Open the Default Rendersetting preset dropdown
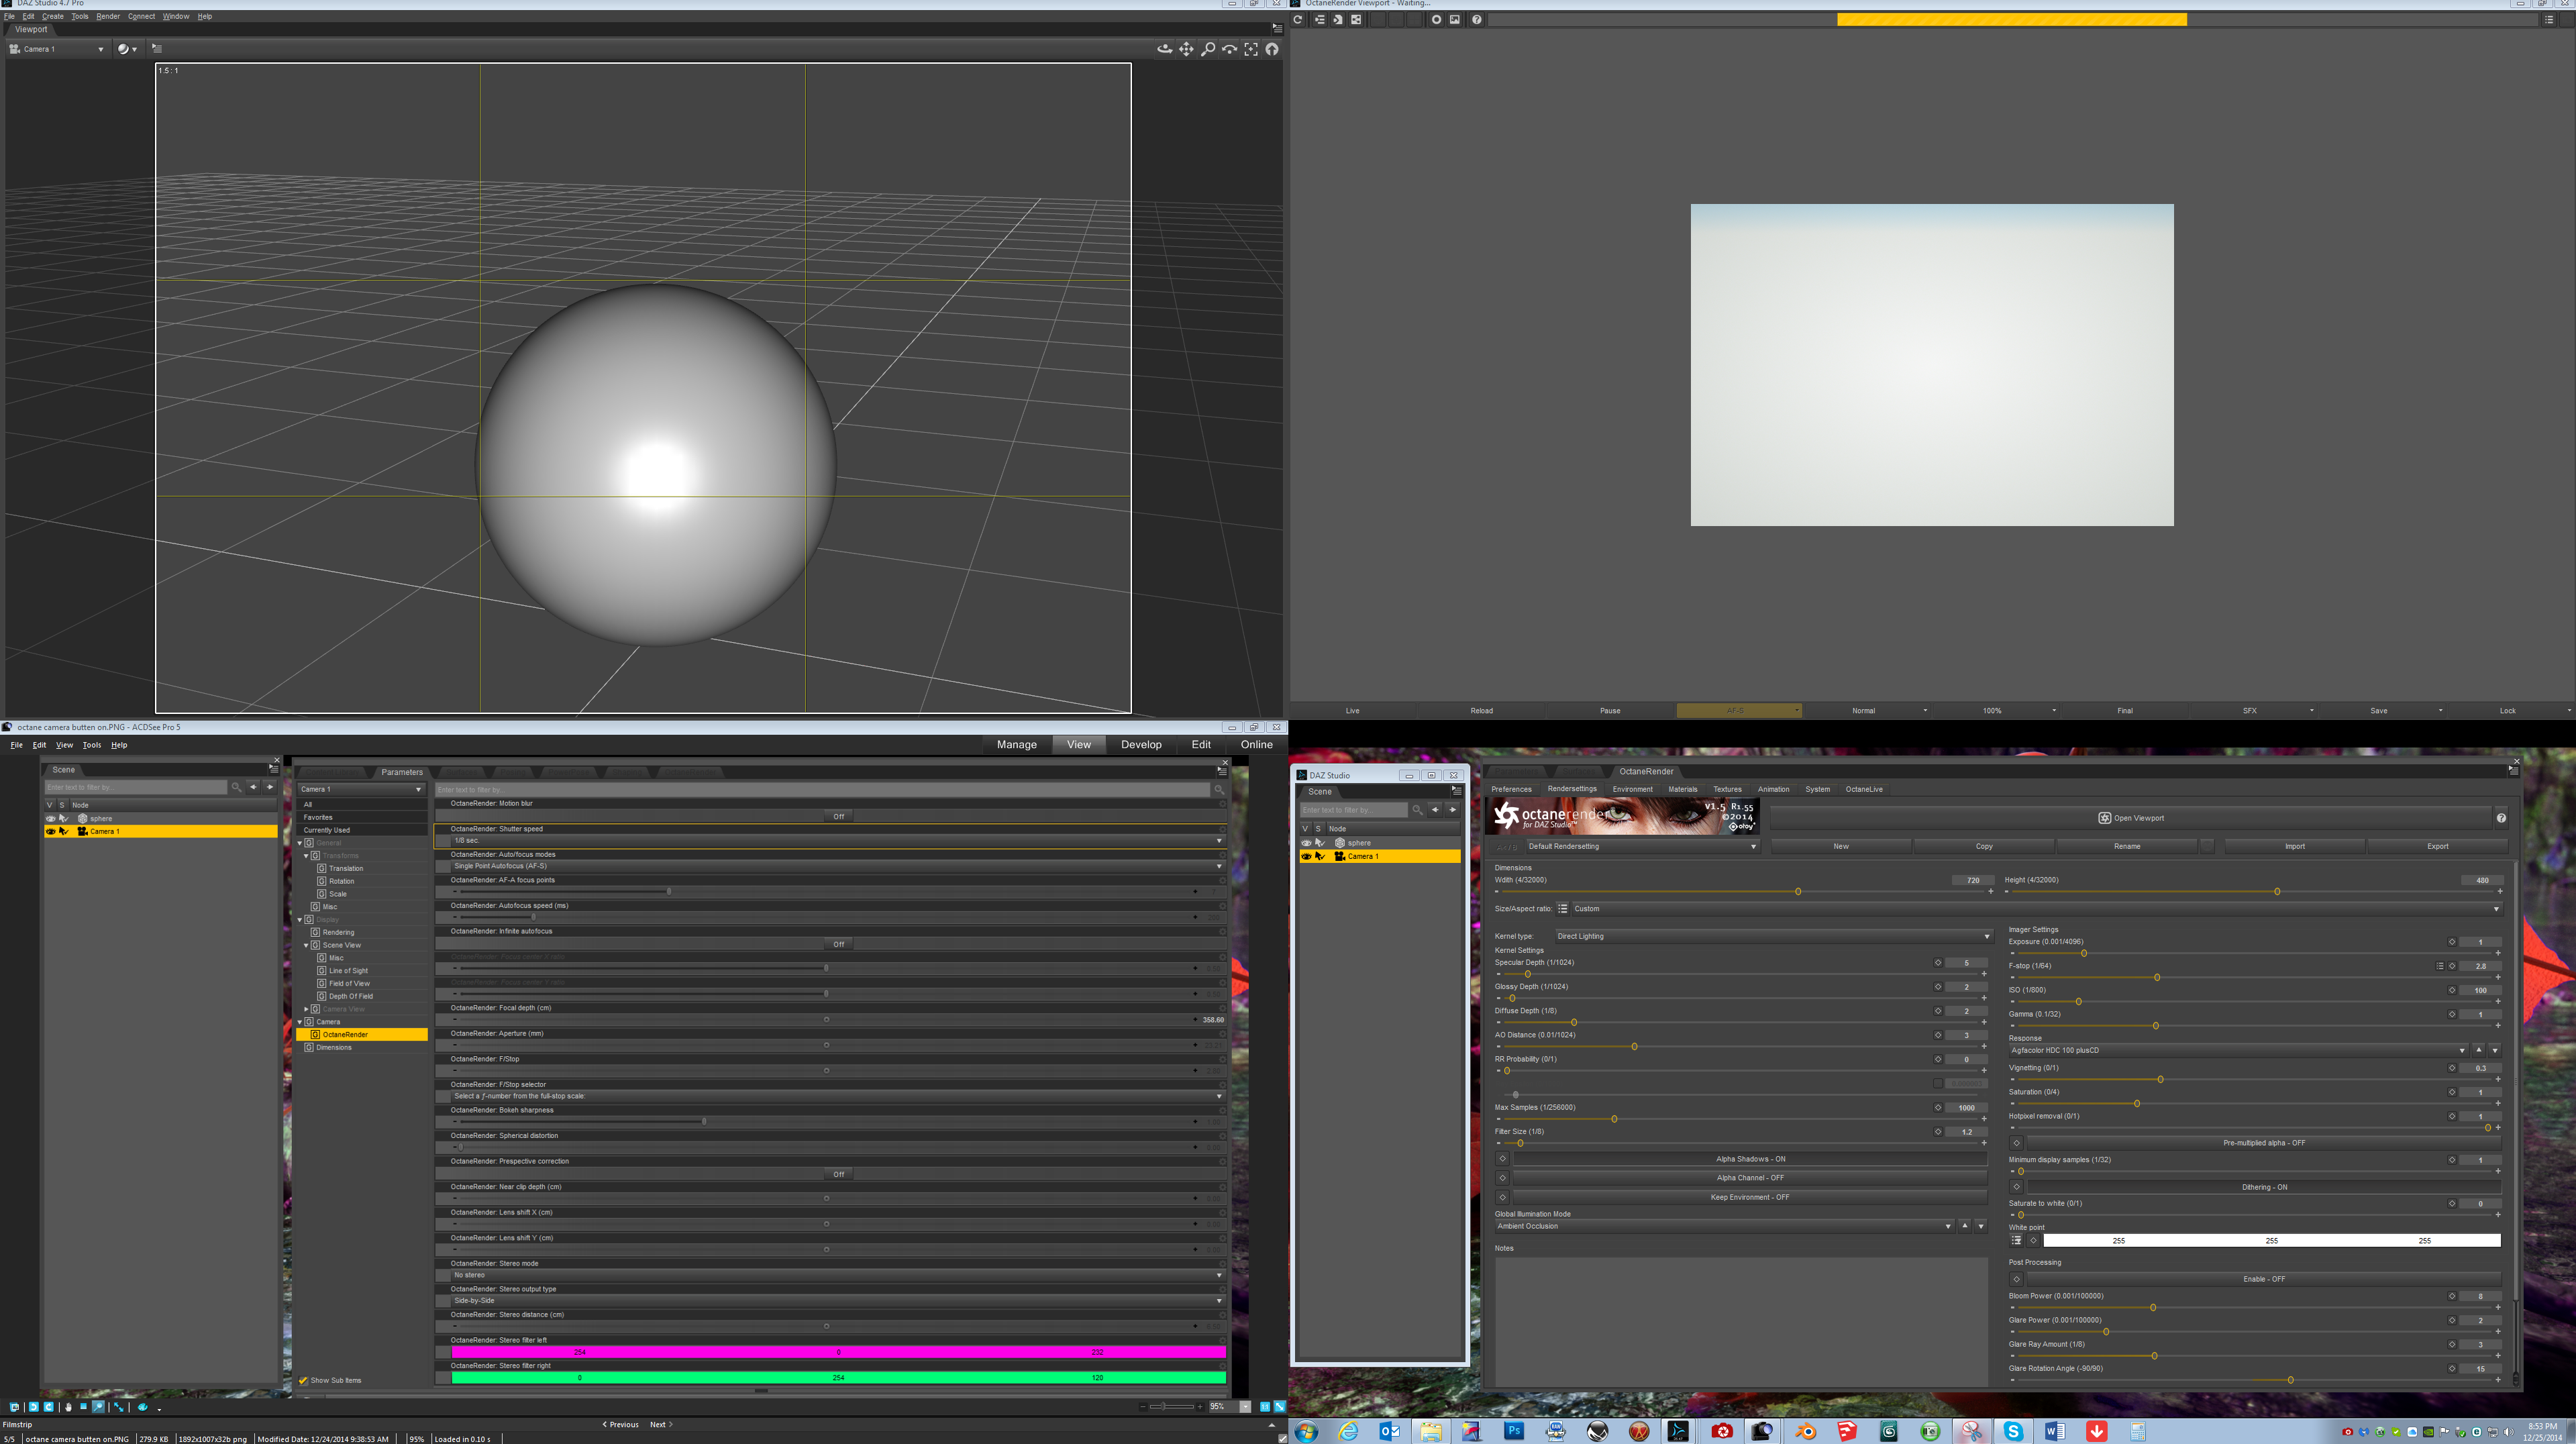 [1641, 846]
